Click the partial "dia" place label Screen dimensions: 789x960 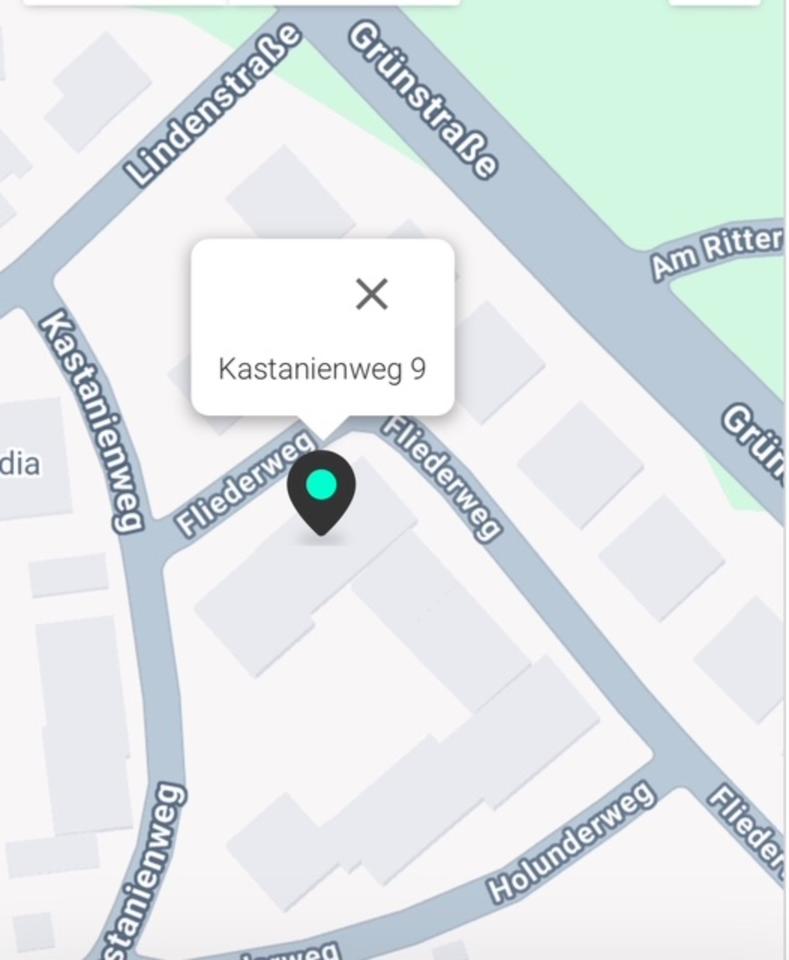[x=20, y=463]
